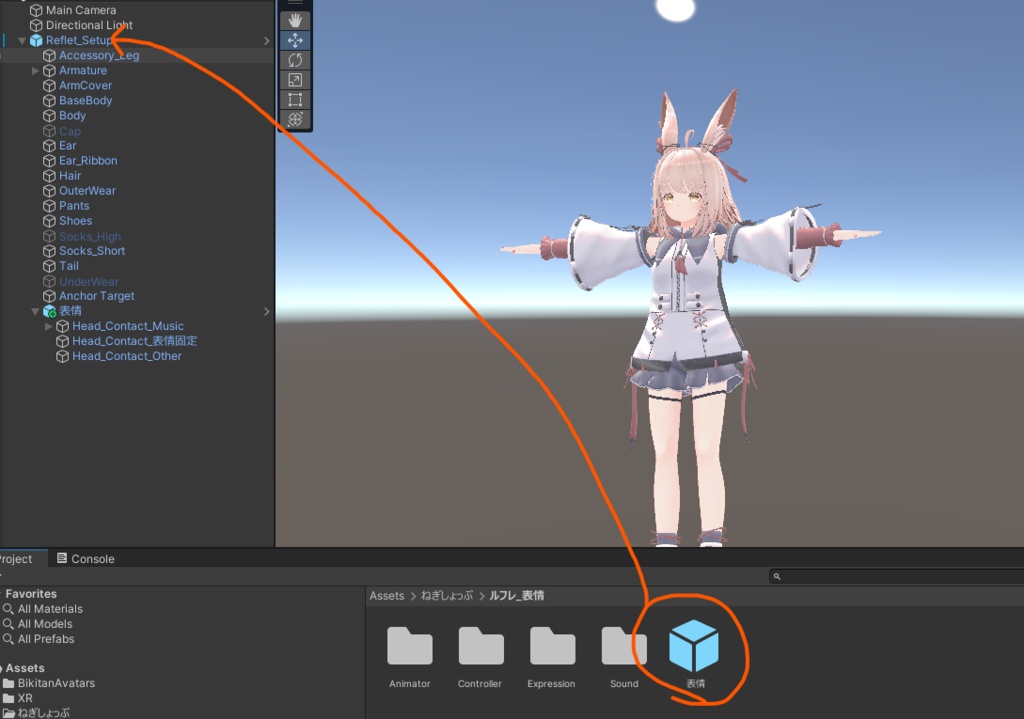Select disabled Cap object
Image resolution: width=1024 pixels, height=719 pixels.
coord(70,131)
